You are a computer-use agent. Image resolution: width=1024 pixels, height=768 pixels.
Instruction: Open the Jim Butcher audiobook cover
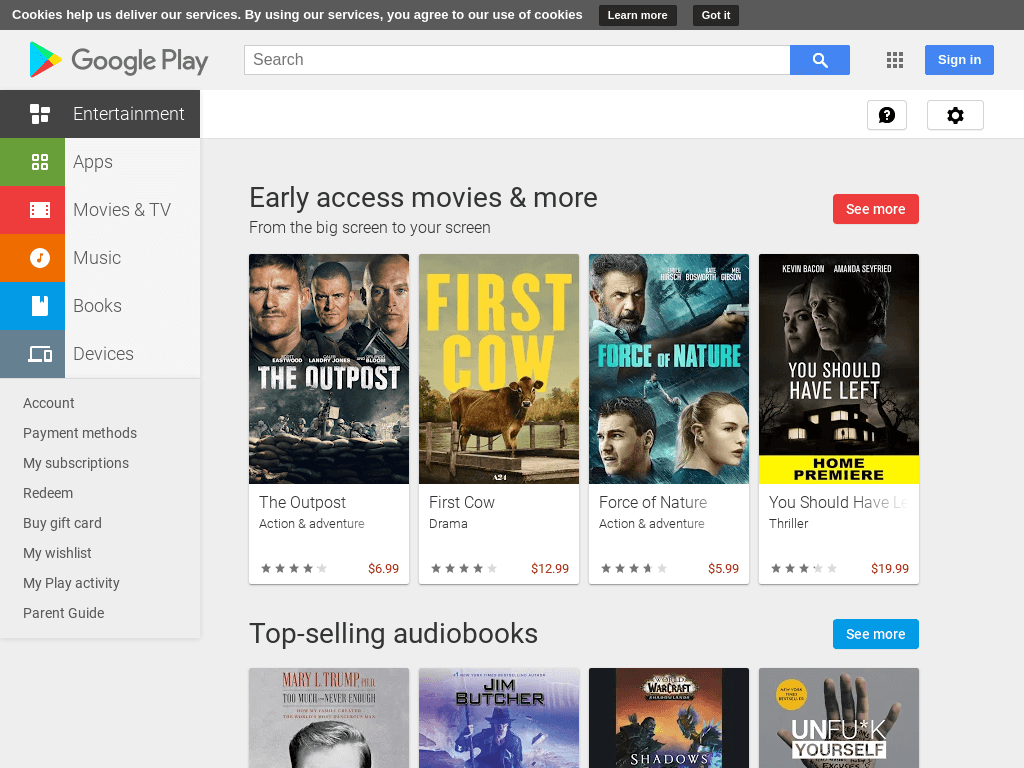tap(499, 718)
